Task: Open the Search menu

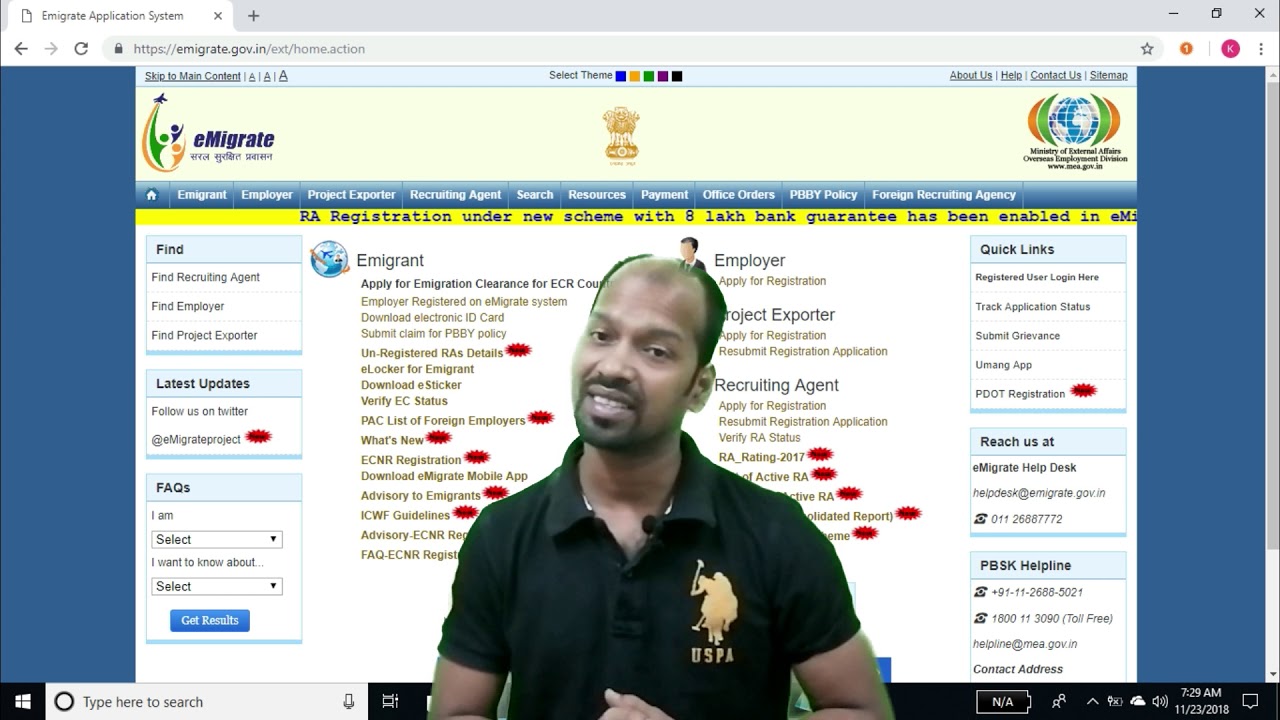Action: tap(535, 195)
